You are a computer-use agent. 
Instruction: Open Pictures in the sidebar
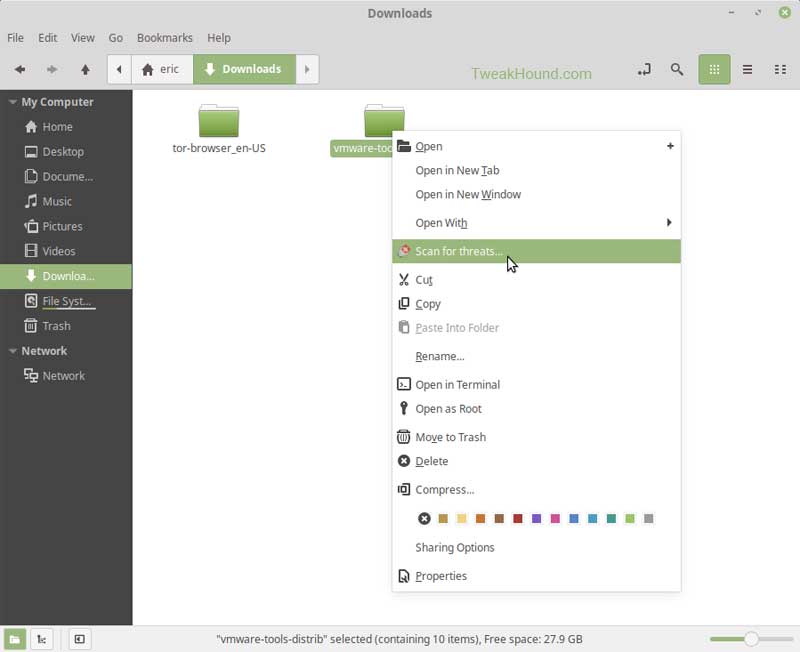click(66, 227)
